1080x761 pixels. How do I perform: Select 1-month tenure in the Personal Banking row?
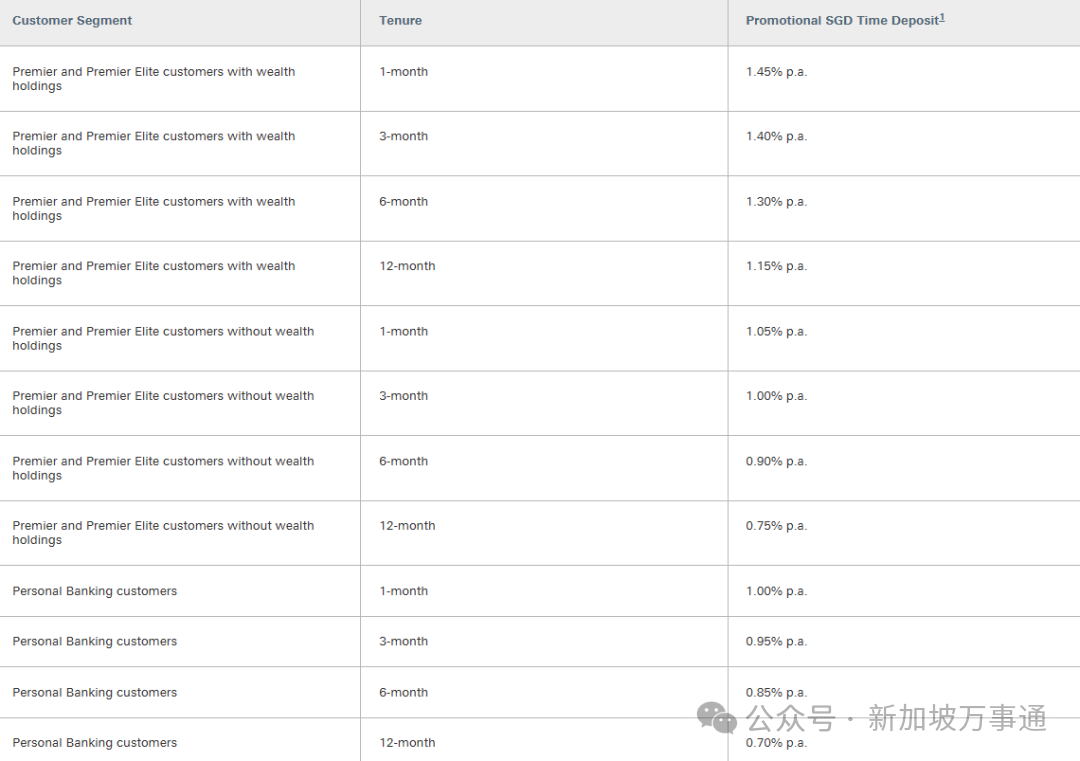click(x=404, y=591)
